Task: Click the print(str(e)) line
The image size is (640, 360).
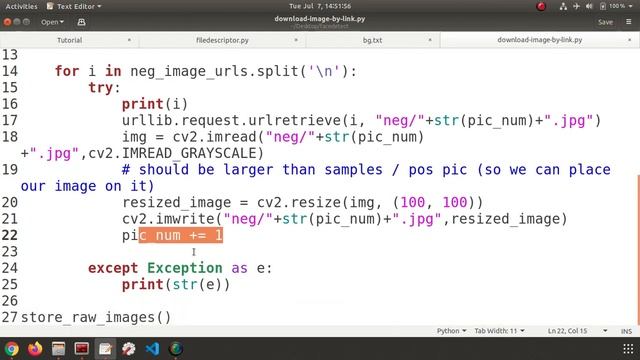Action: (x=176, y=284)
